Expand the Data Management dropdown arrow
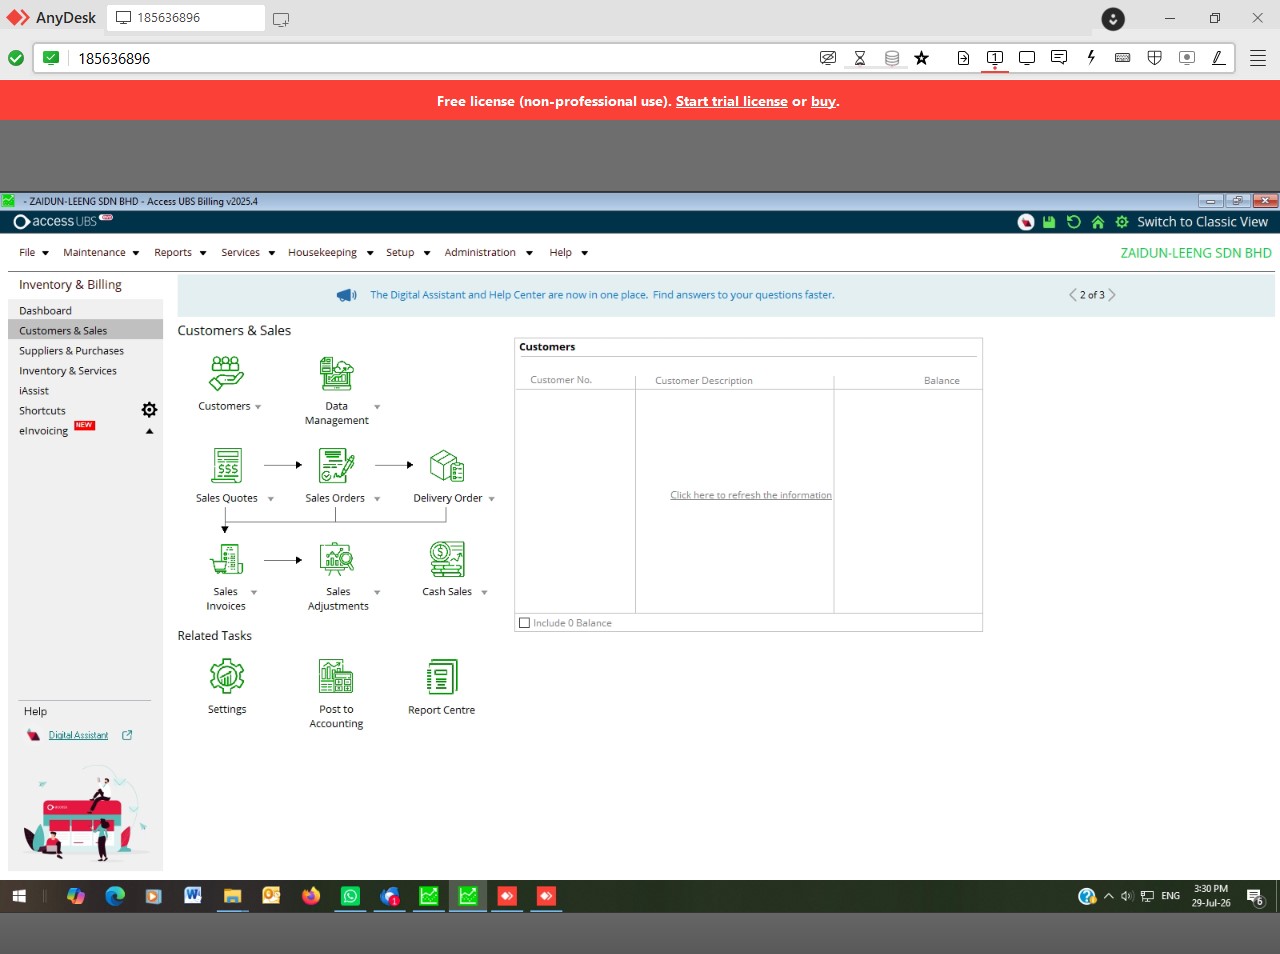This screenshot has height=954, width=1280. pos(377,407)
